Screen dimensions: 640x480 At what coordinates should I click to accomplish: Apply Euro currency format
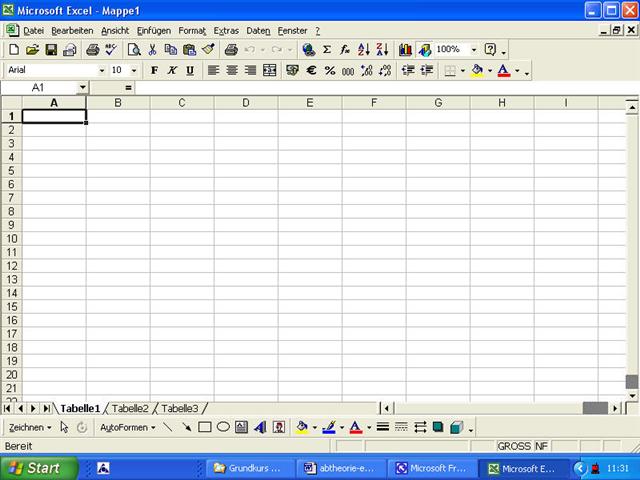coord(311,70)
